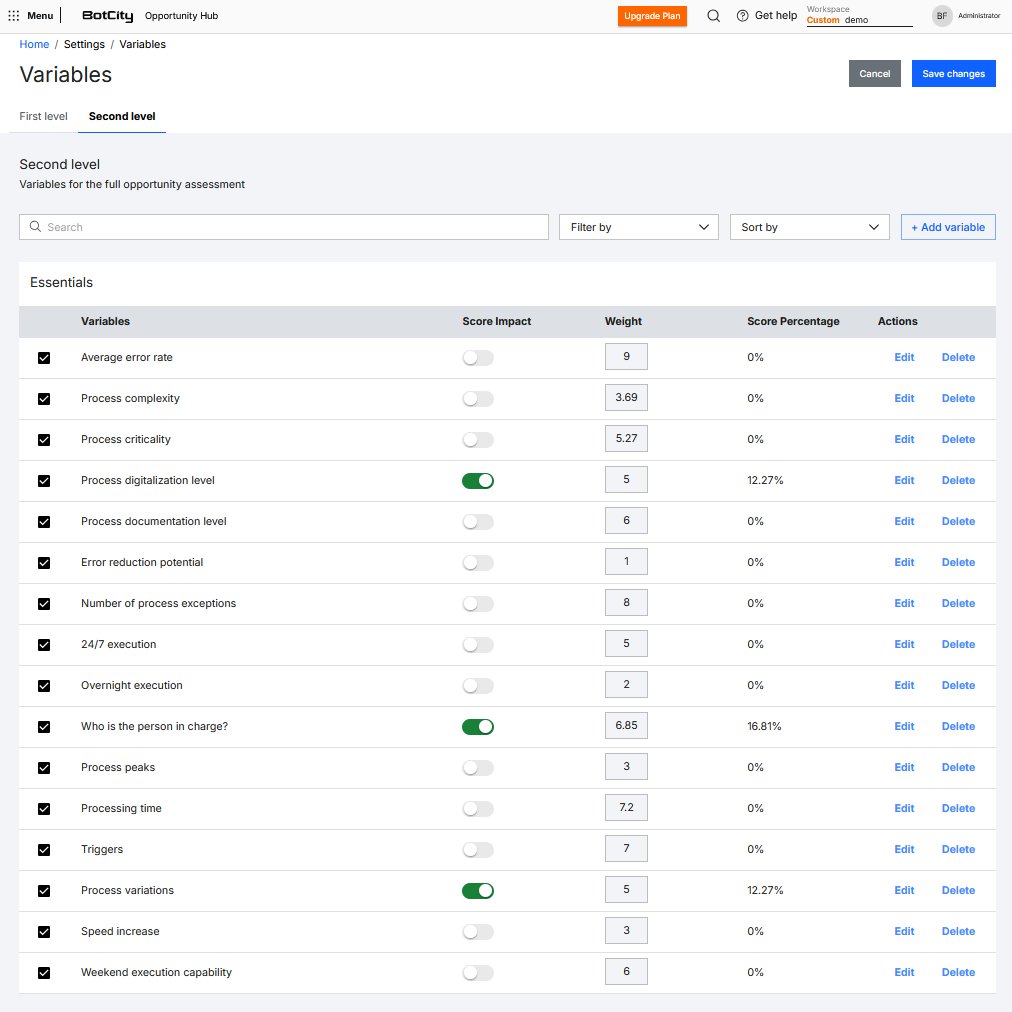Open the Sort by dropdown
Image resolution: width=1012 pixels, height=1012 pixels.
(809, 227)
